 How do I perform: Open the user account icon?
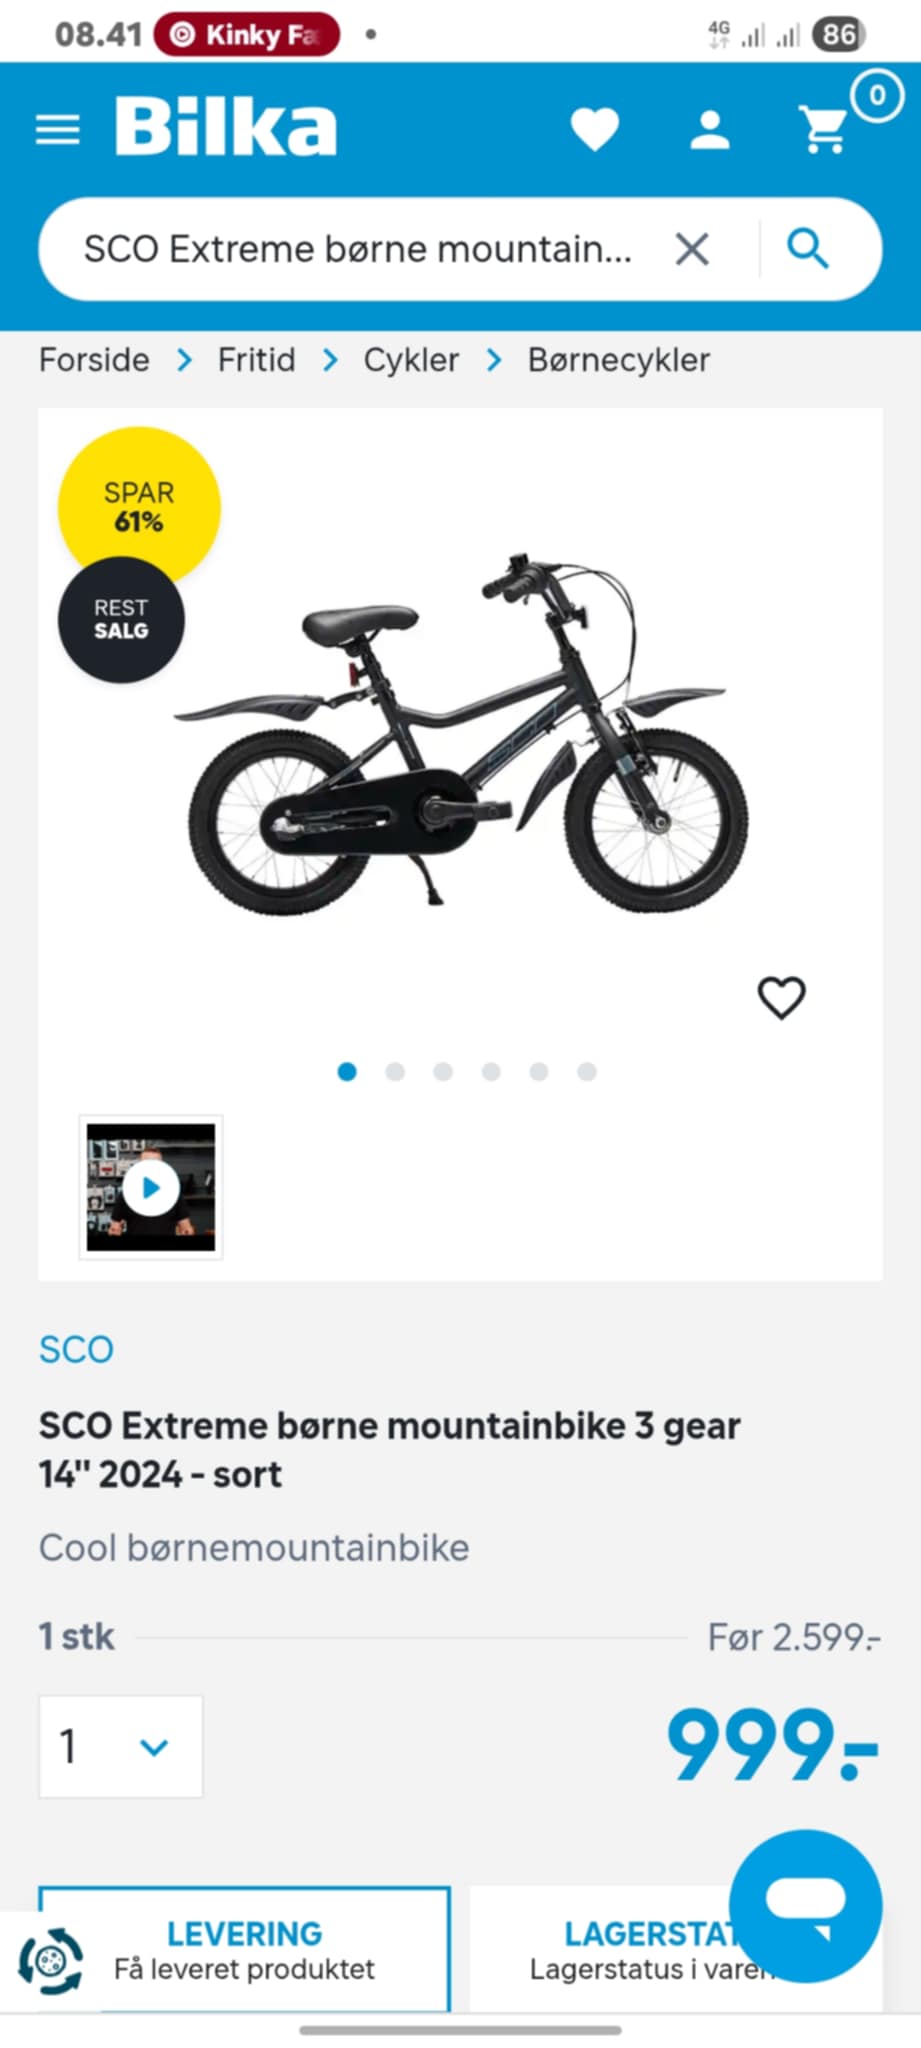(x=710, y=130)
